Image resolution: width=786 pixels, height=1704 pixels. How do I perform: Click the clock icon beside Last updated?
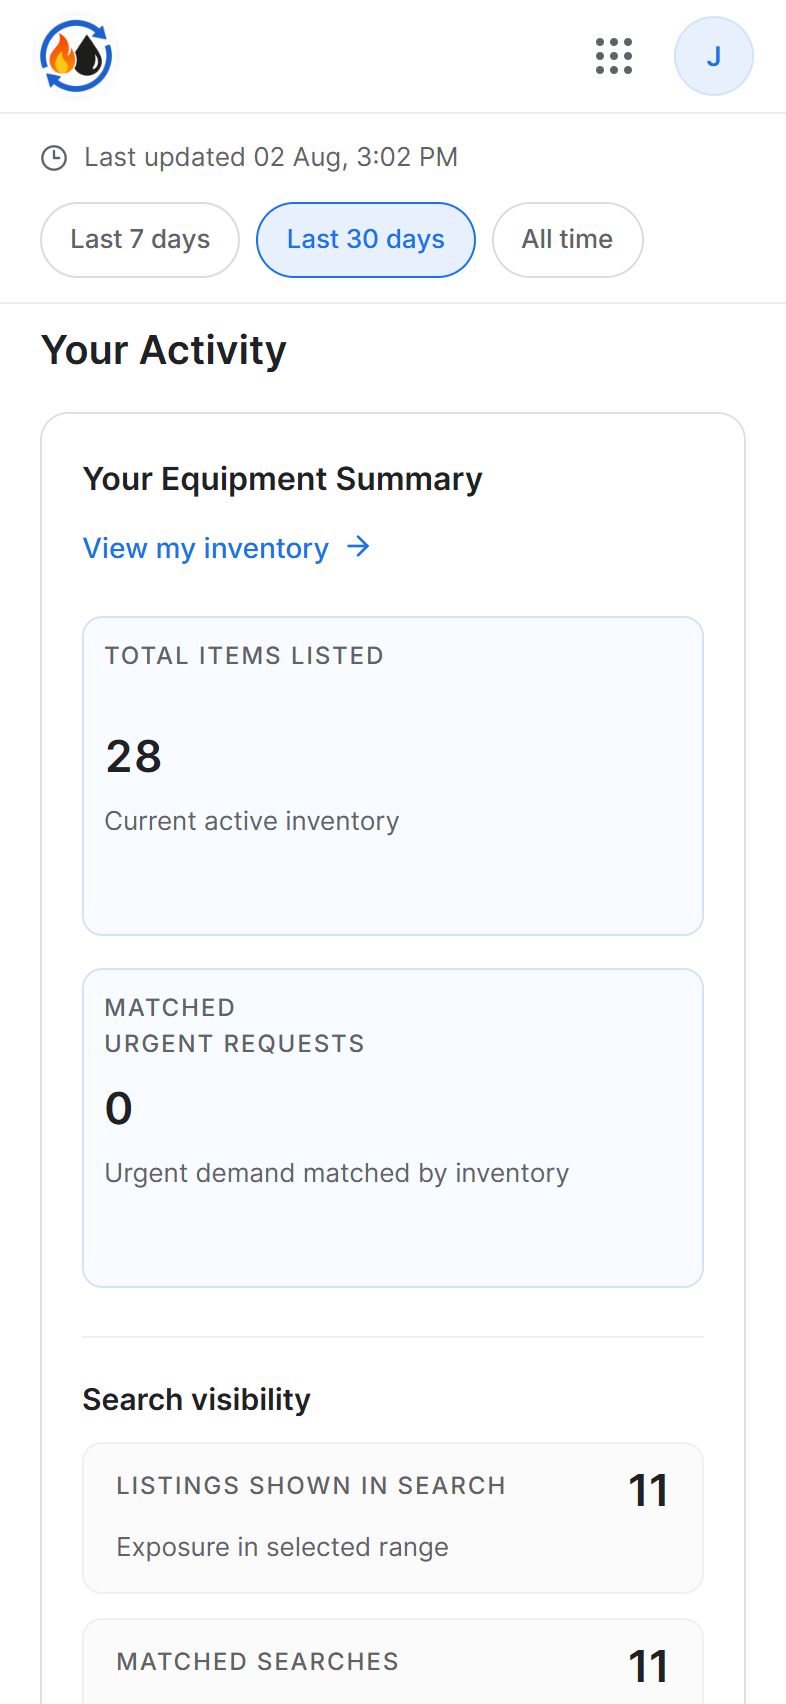point(54,158)
